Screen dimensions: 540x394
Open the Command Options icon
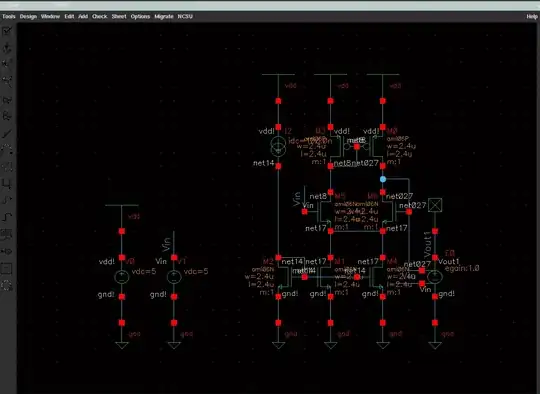(7, 268)
